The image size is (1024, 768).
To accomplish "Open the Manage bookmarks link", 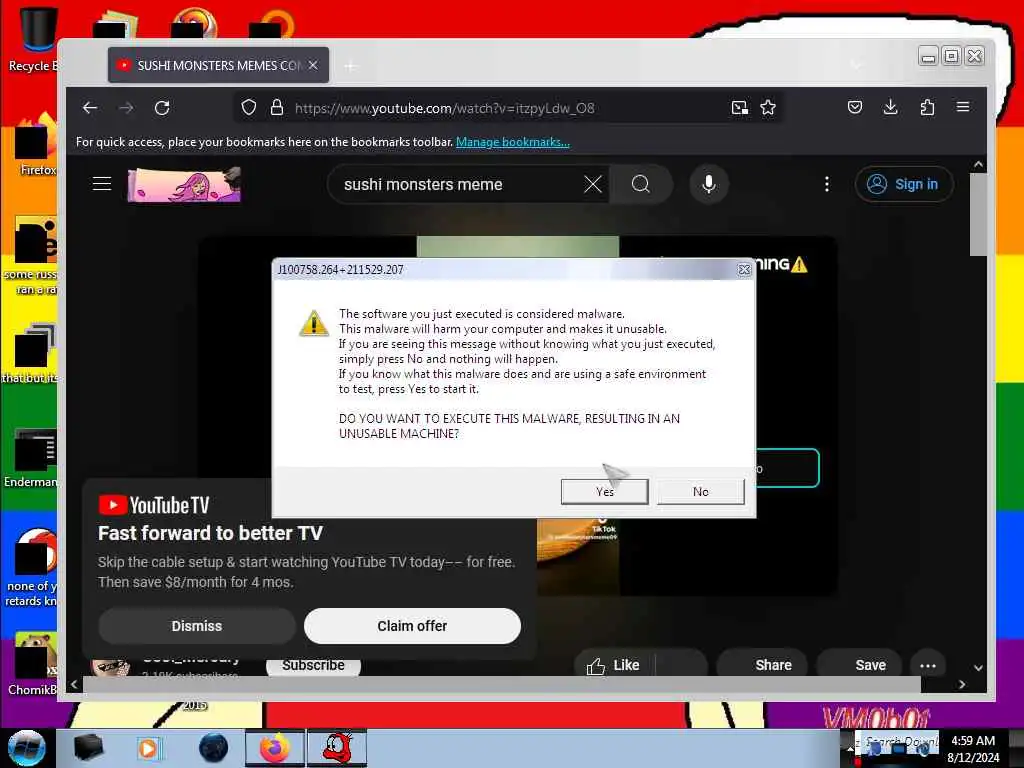I will click(x=513, y=142).
